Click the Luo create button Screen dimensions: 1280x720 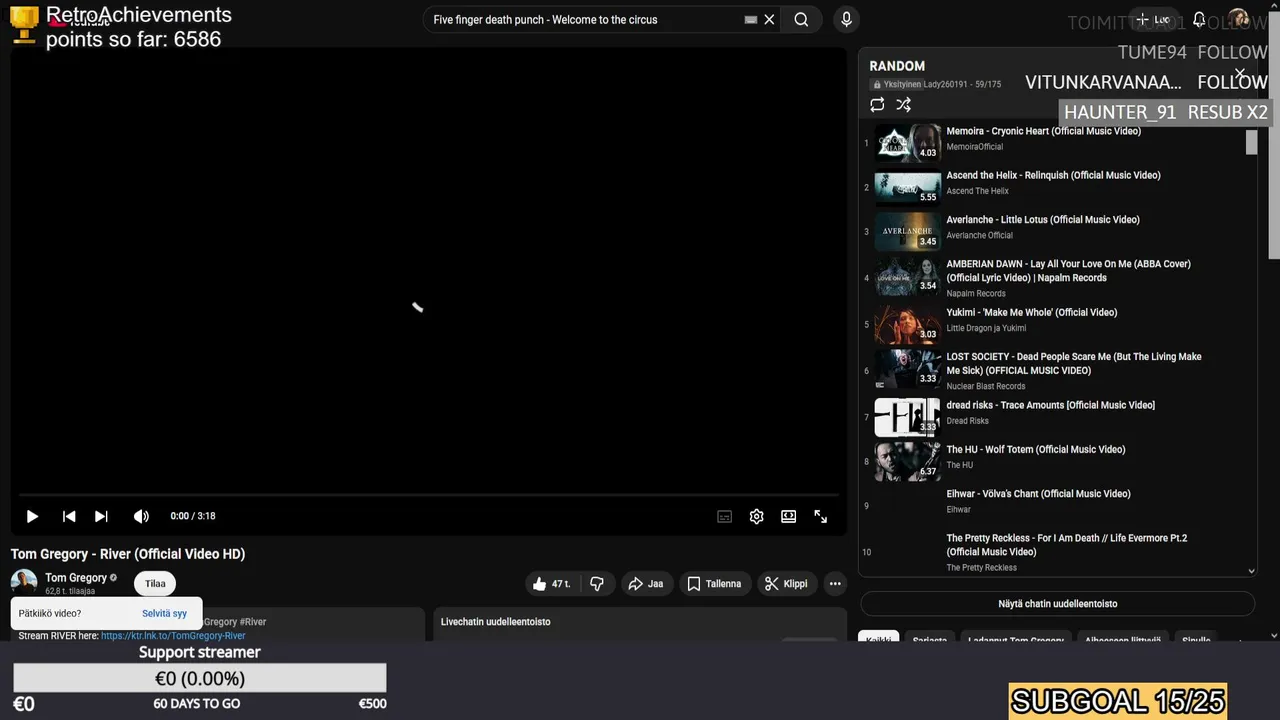click(x=1153, y=19)
